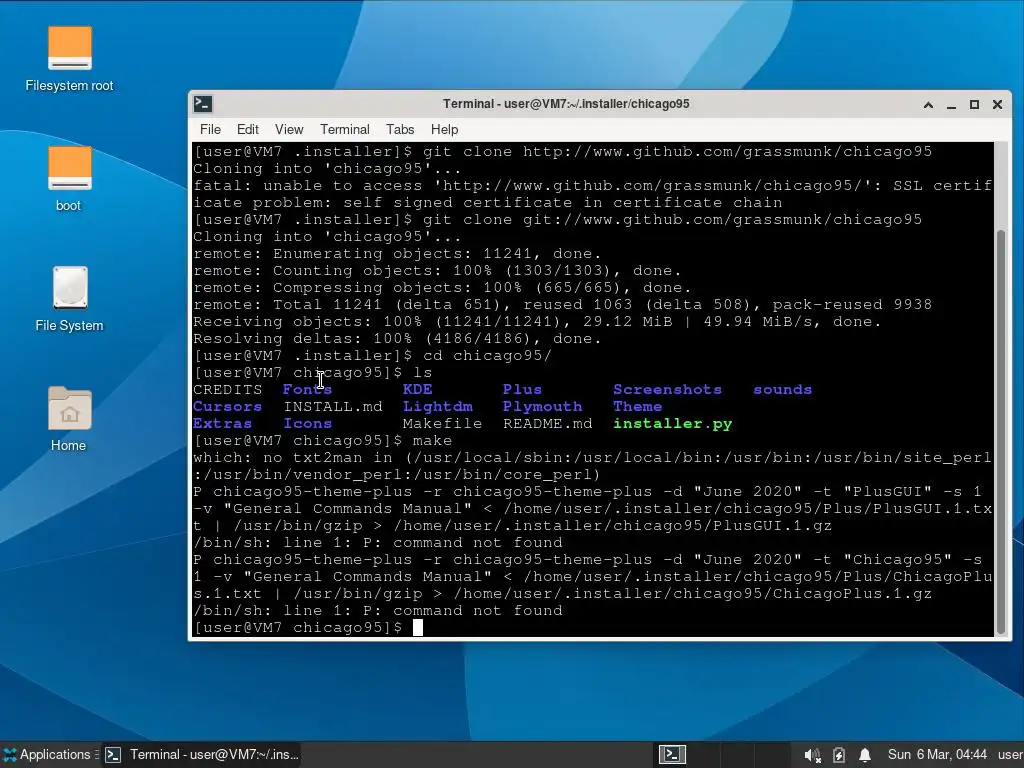Open the clock showing Sun 6 Mar, 04:44

point(937,754)
